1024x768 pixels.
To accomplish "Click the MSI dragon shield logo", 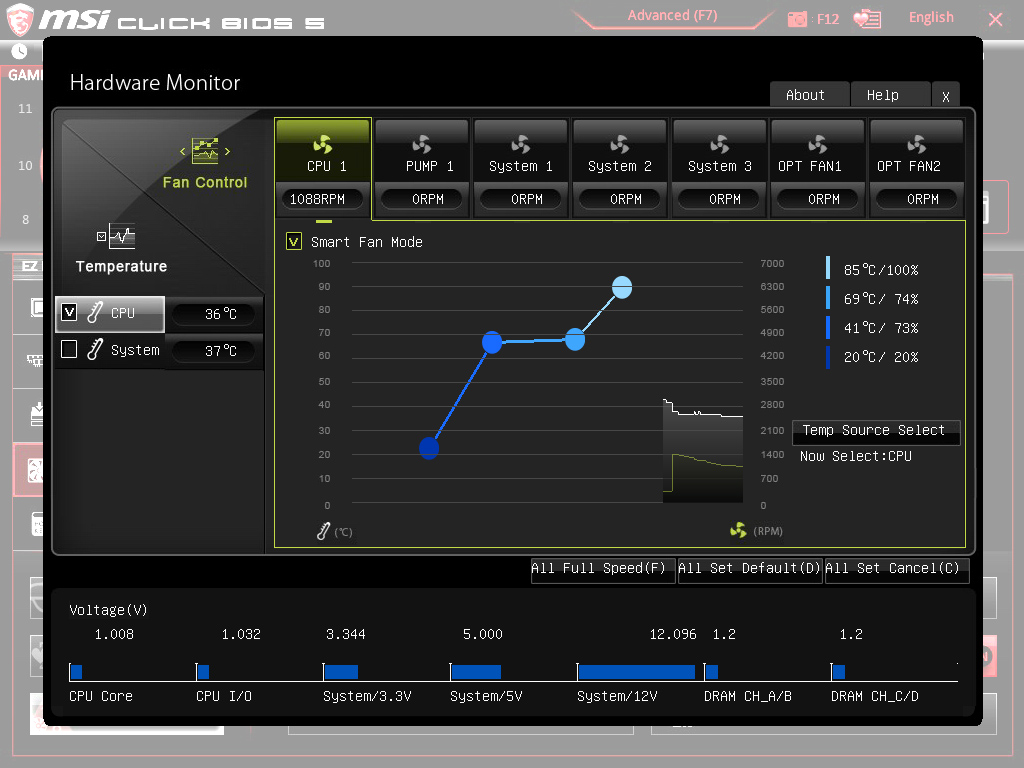I will pyautogui.click(x=20, y=19).
